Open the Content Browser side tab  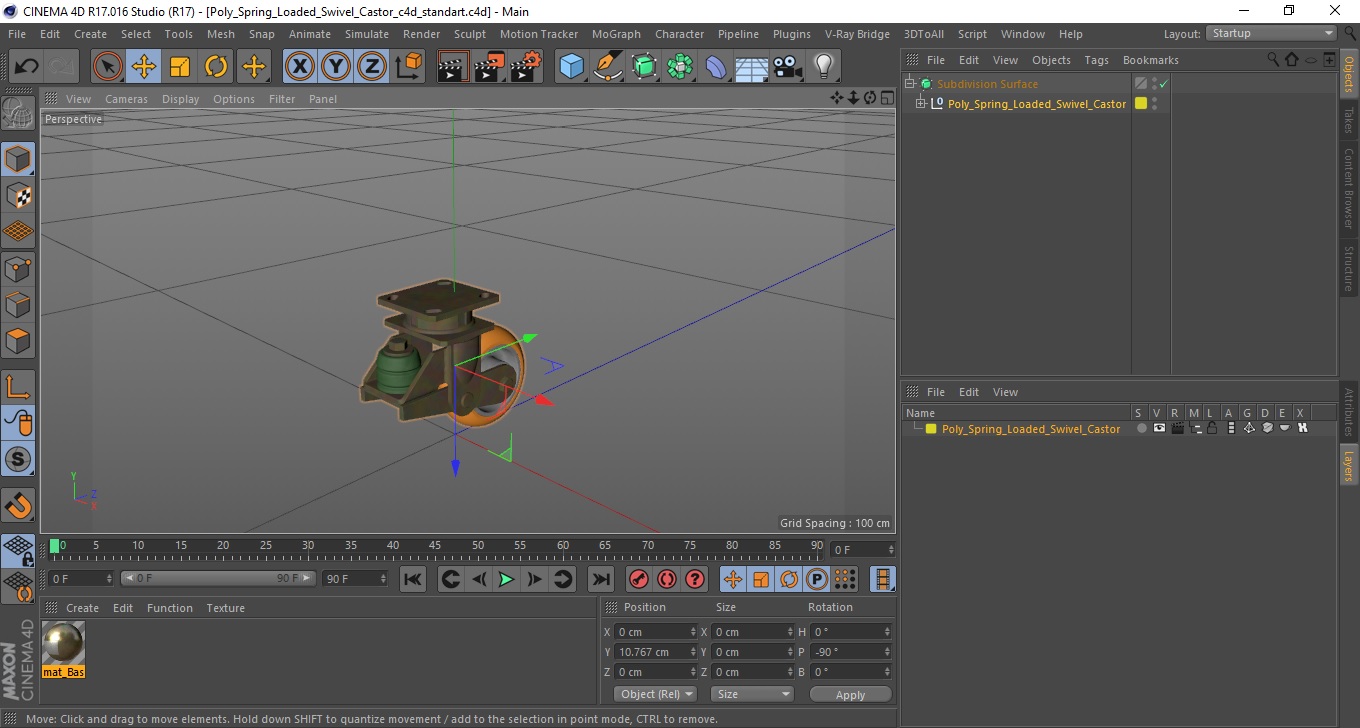(1349, 188)
